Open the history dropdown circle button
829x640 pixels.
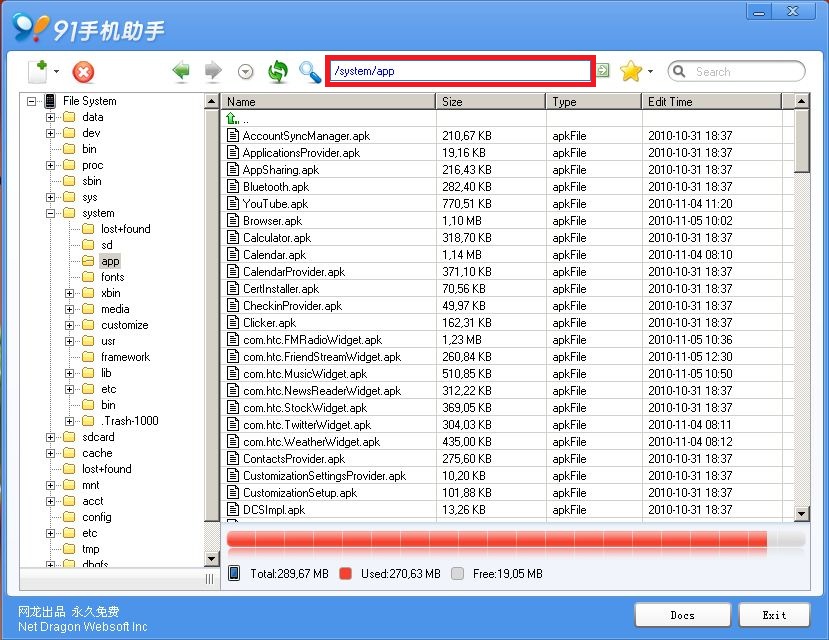tap(245, 71)
